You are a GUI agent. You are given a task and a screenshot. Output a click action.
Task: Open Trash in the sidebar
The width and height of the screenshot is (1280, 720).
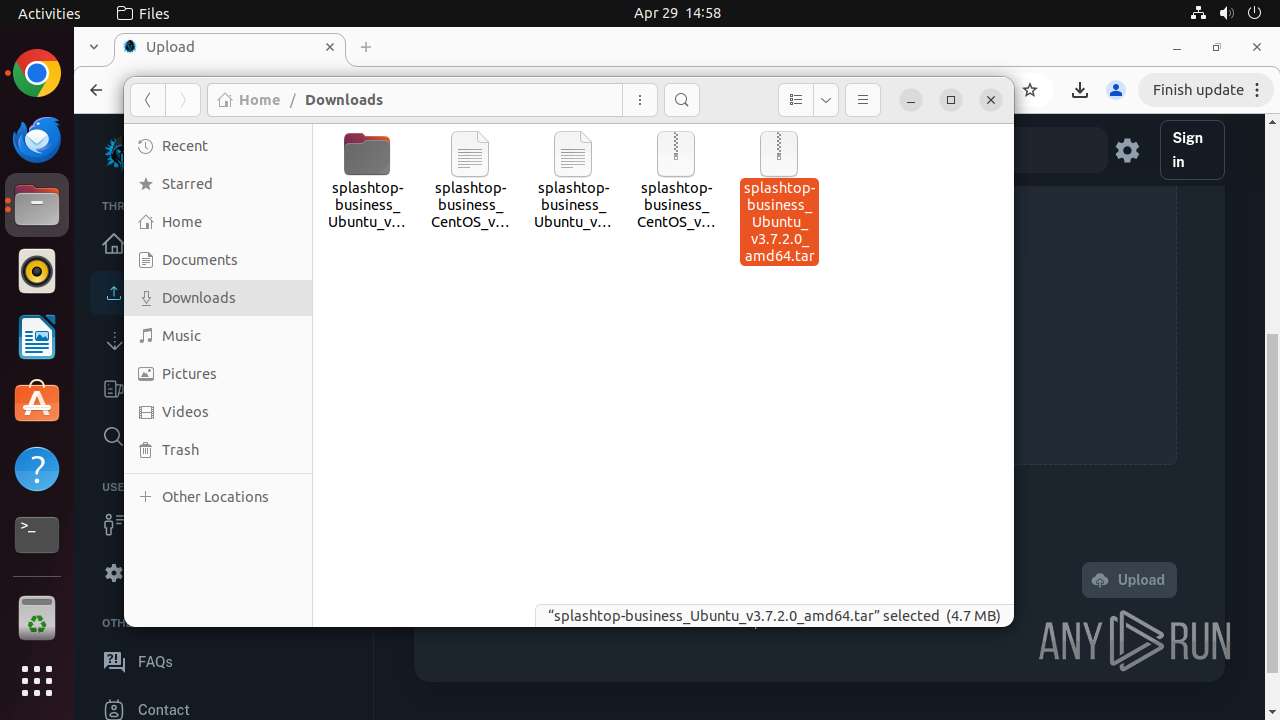[218, 450]
